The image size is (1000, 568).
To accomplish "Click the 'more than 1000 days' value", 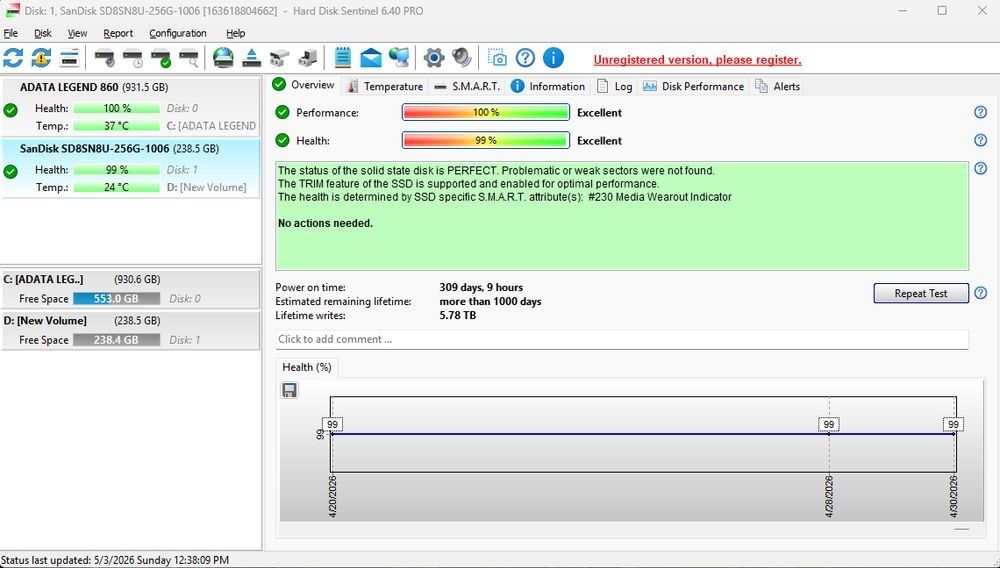I will [x=490, y=302].
